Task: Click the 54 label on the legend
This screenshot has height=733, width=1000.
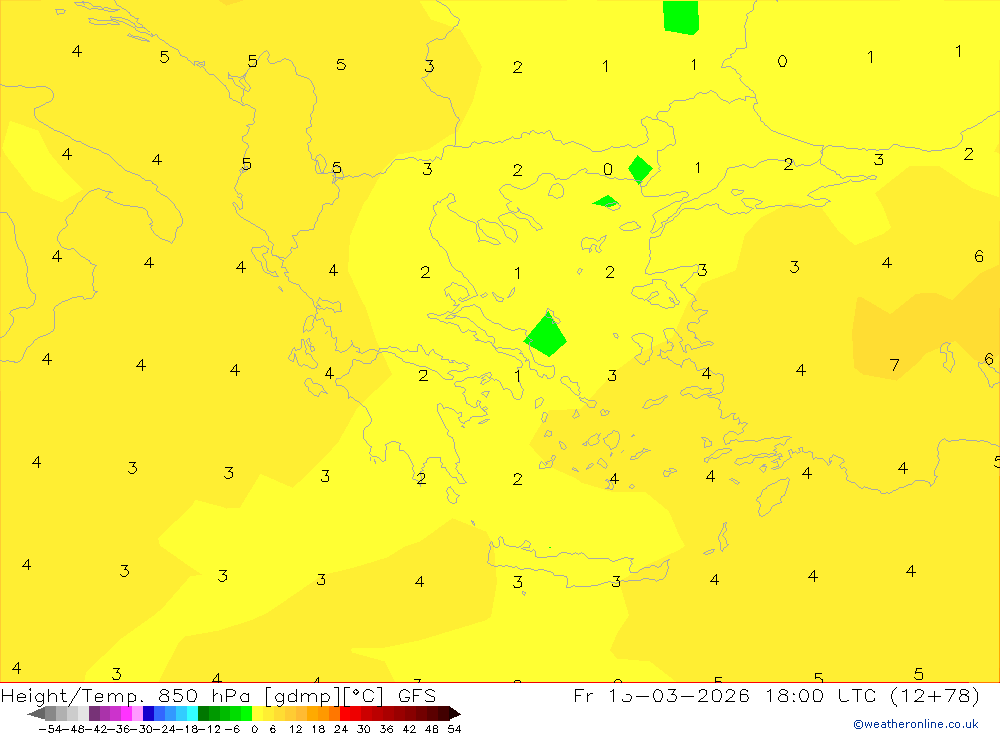Action: coord(454,729)
